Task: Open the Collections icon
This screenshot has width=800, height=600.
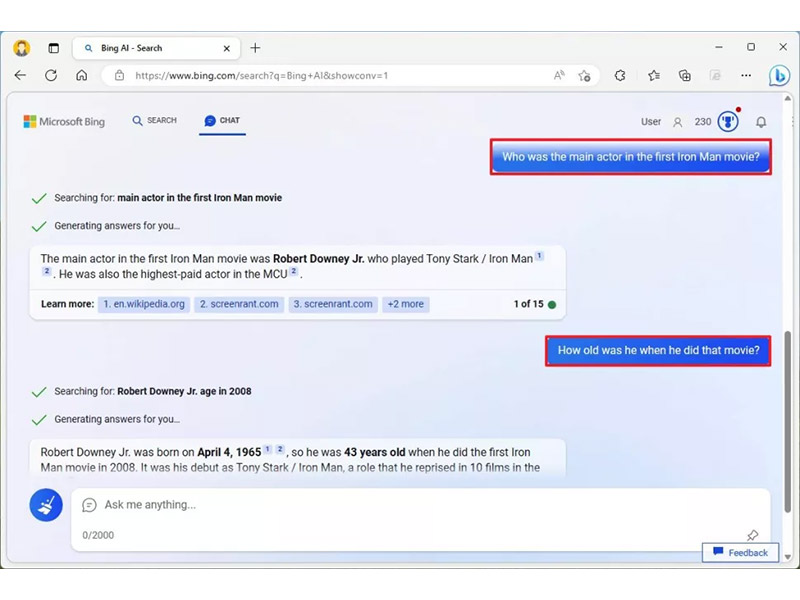Action: click(x=685, y=76)
